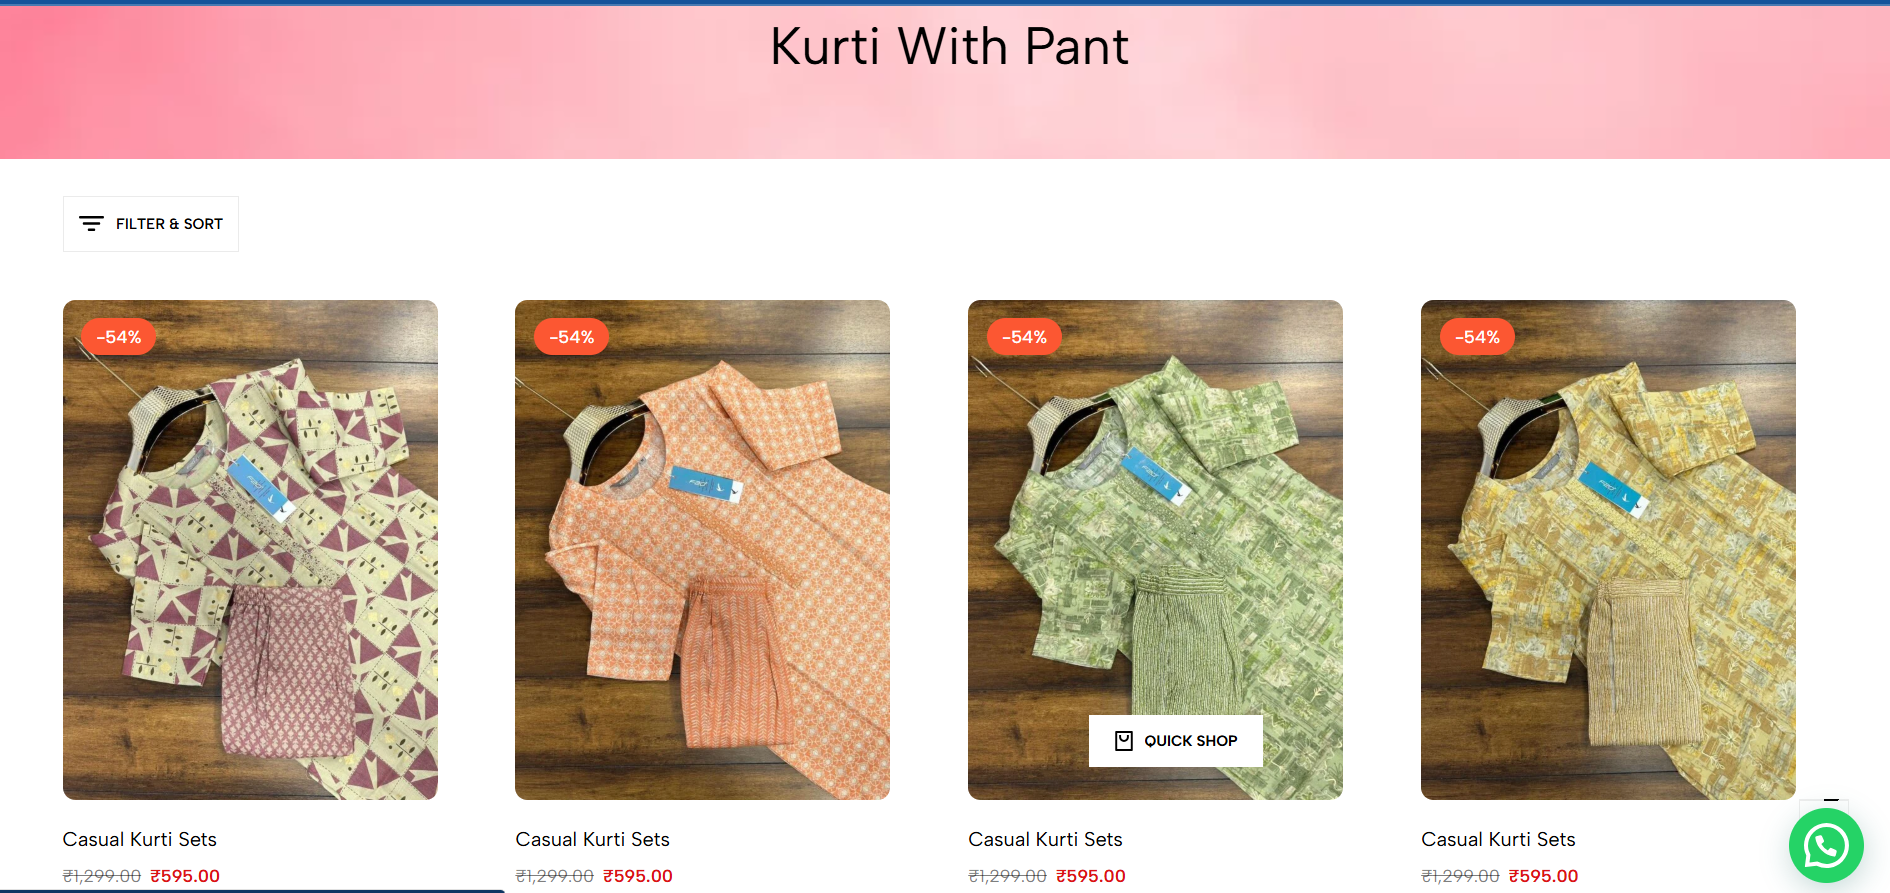Viewport: 1890px width, 893px height.
Task: Click the -54% badge on yellow kurti
Action: pyautogui.click(x=1478, y=337)
